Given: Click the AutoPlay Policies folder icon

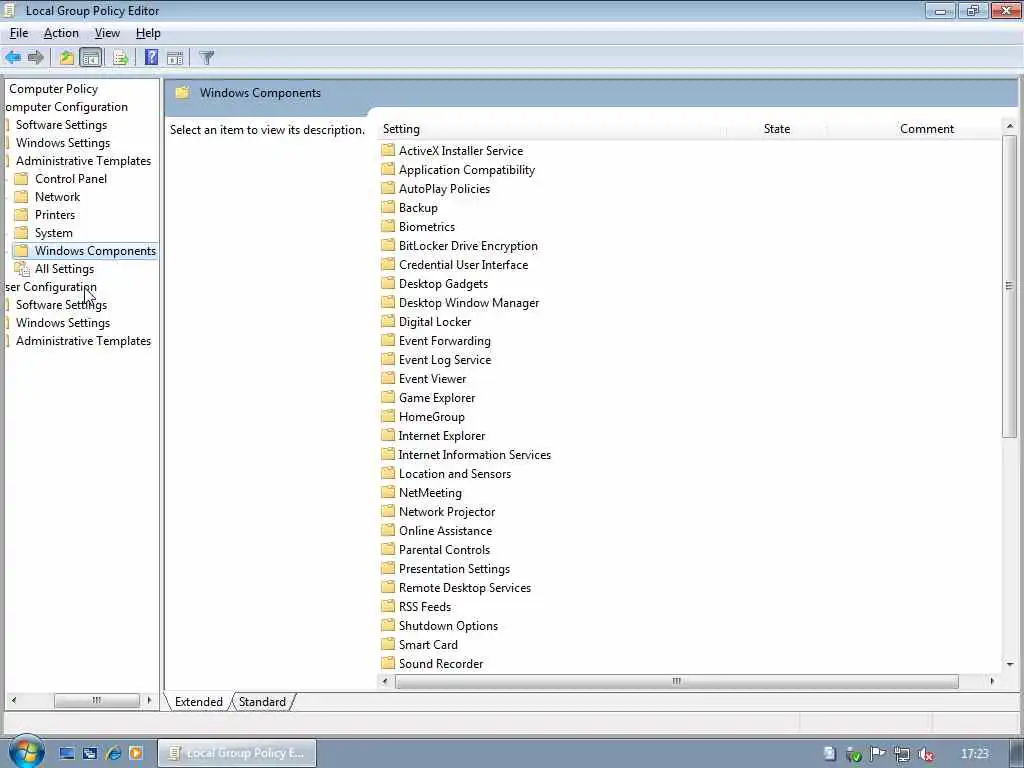Looking at the screenshot, I should (x=388, y=188).
